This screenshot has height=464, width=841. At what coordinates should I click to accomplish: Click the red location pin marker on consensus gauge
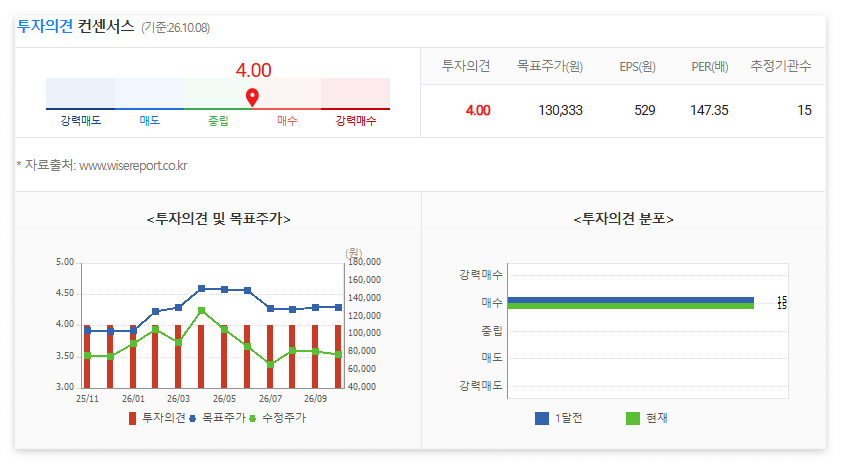[x=252, y=98]
